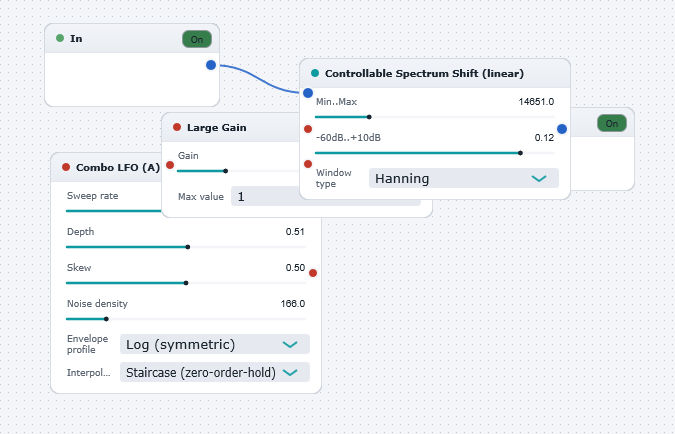Click the blue input port of Controllable Spectrum Shift
The width and height of the screenshot is (675, 434).
pyautogui.click(x=308, y=93)
